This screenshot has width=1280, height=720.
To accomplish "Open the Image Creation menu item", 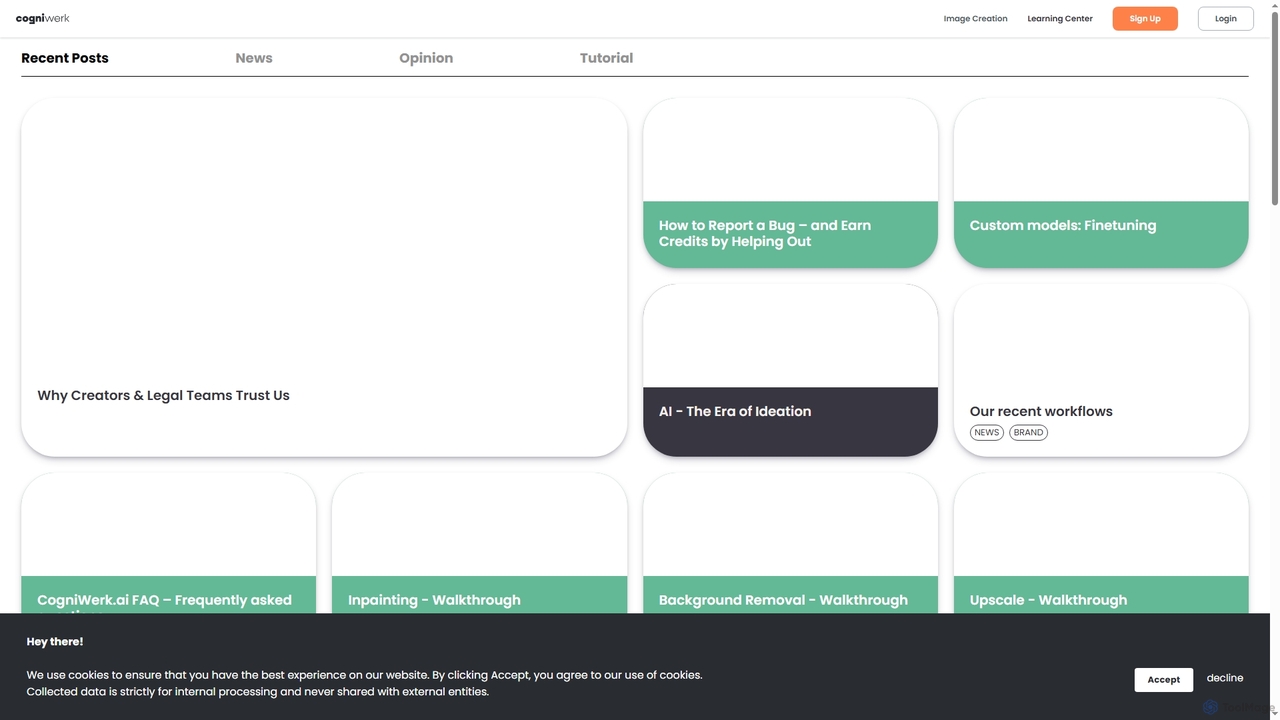I will click(975, 18).
